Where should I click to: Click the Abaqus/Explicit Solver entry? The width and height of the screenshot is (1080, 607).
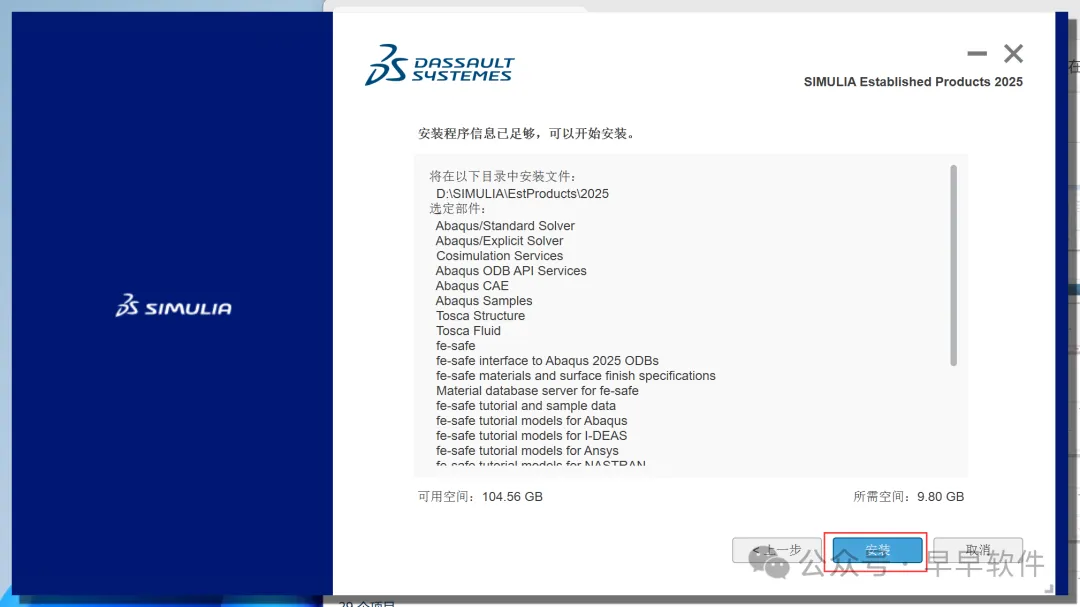(499, 241)
